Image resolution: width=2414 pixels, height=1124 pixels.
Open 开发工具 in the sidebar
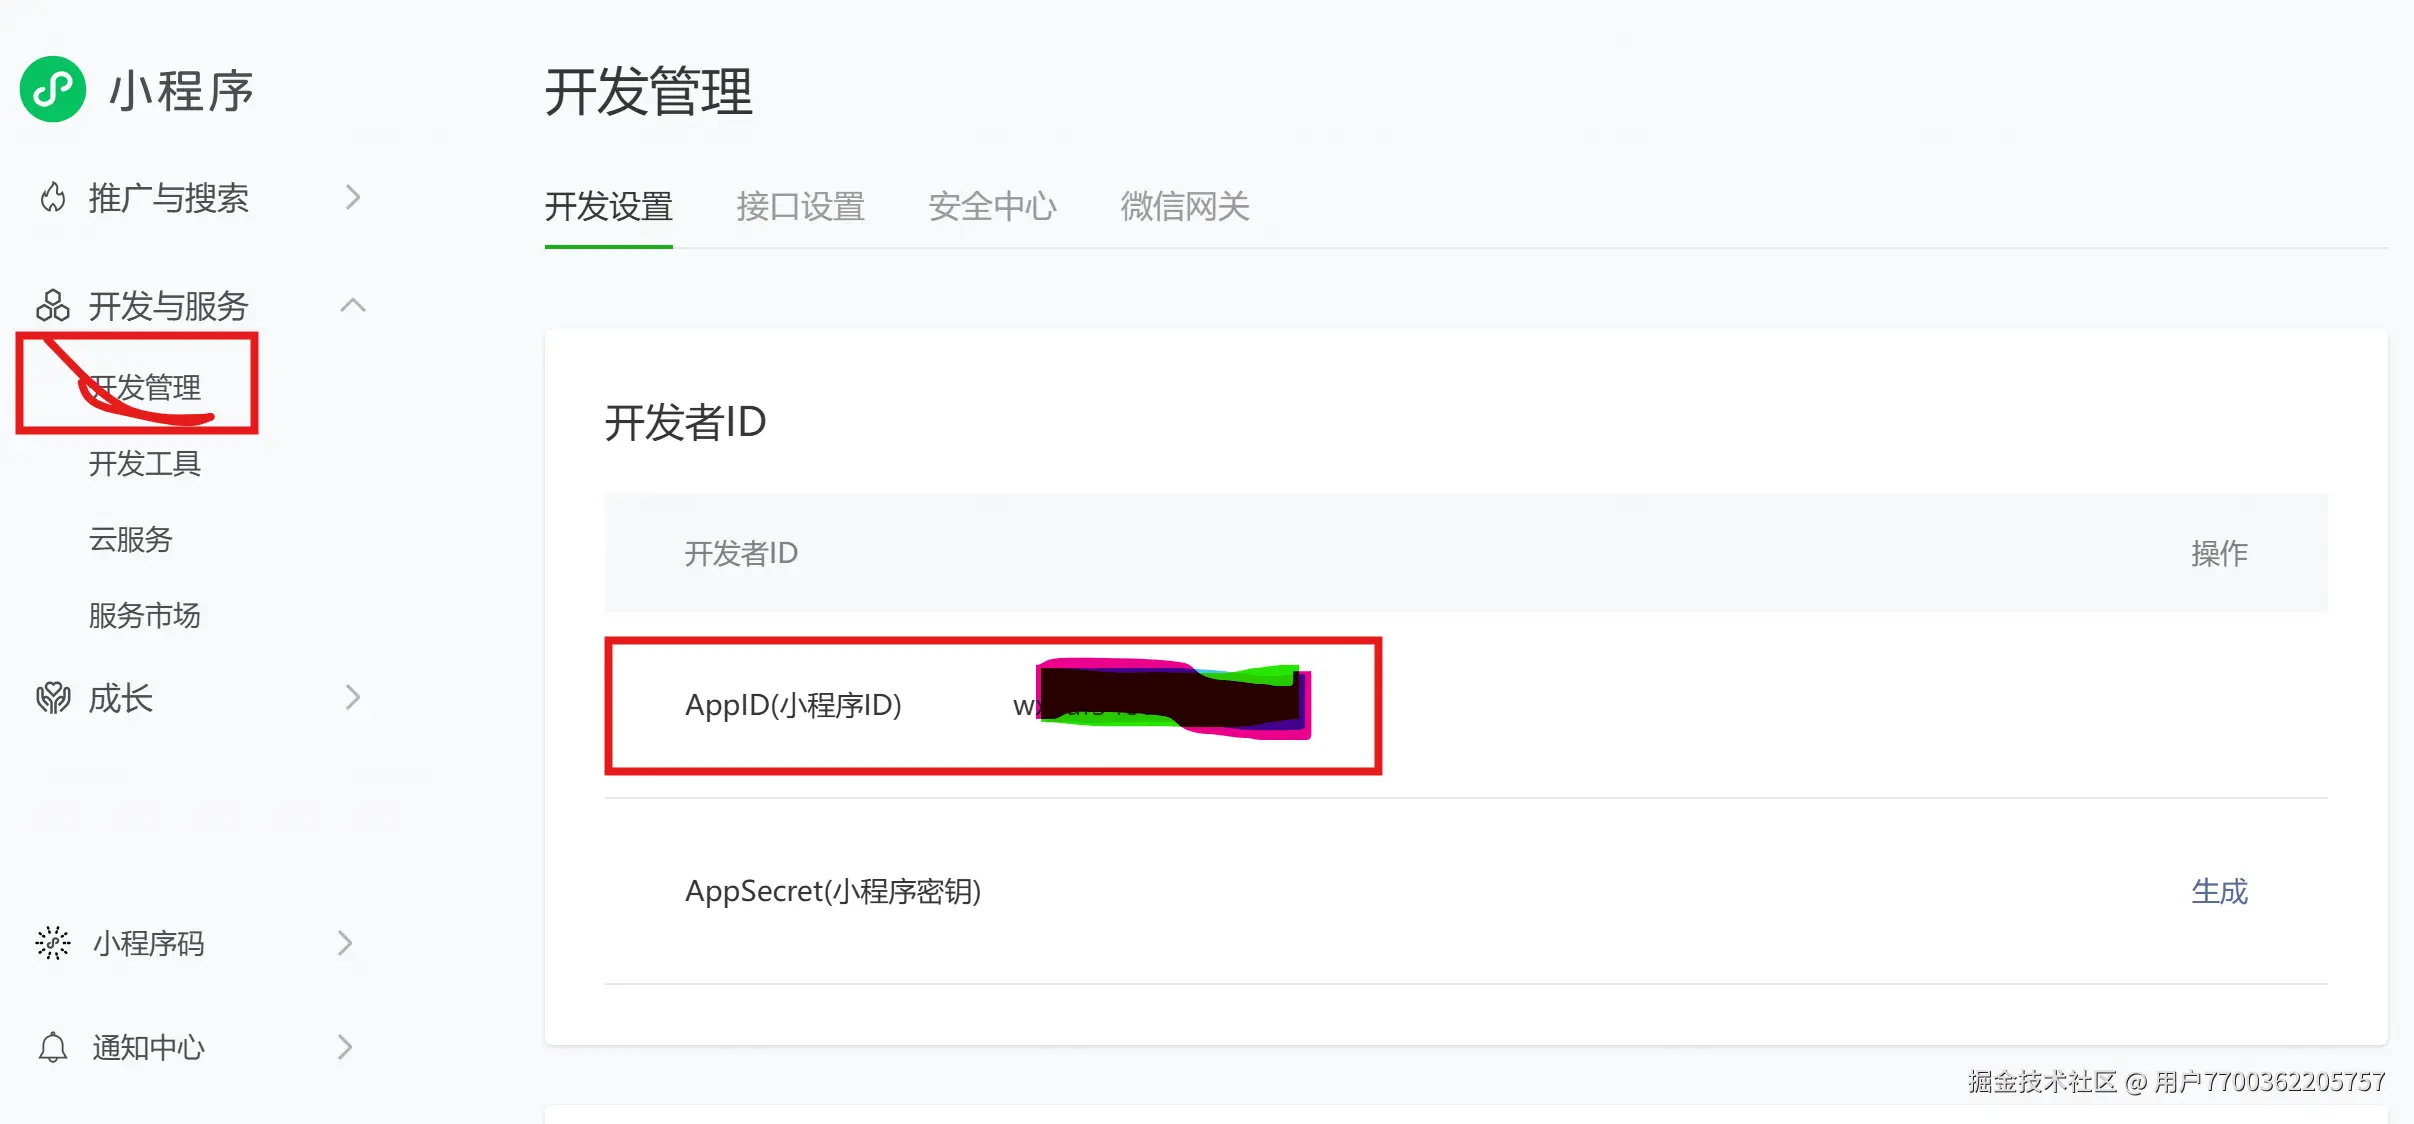coord(145,464)
